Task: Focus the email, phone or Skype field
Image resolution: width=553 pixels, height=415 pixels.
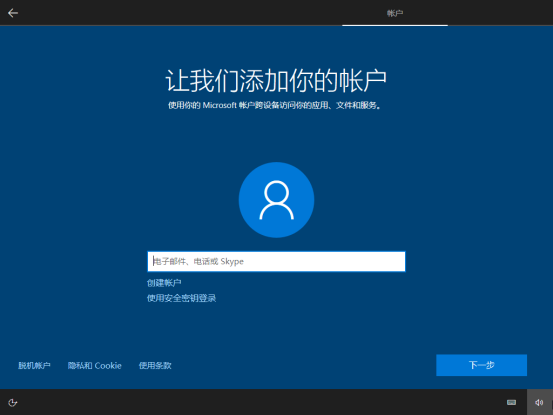Action: (276, 262)
